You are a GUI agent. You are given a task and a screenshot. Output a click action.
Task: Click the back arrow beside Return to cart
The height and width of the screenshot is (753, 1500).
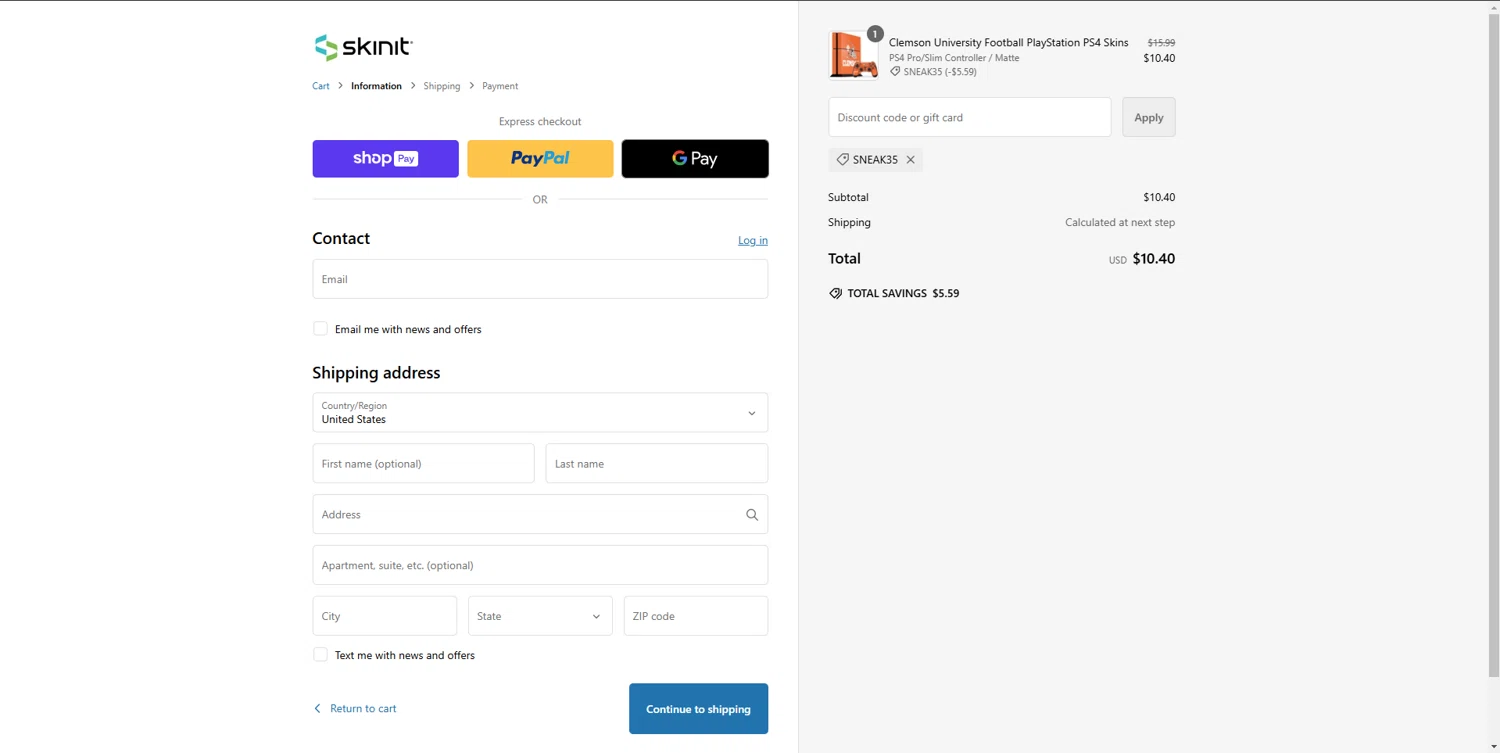(318, 709)
